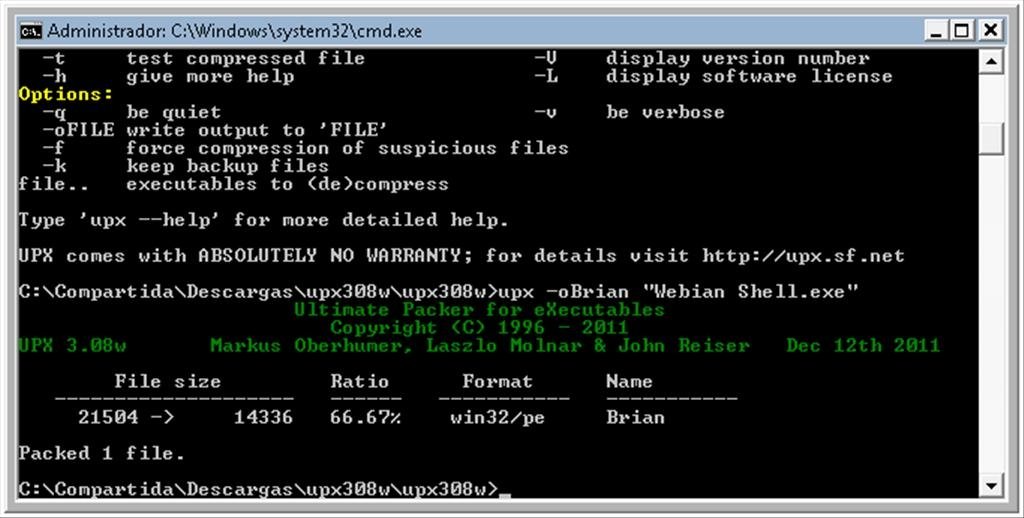Click the 'Ratio' column header
The width and height of the screenshot is (1024, 518).
359,381
